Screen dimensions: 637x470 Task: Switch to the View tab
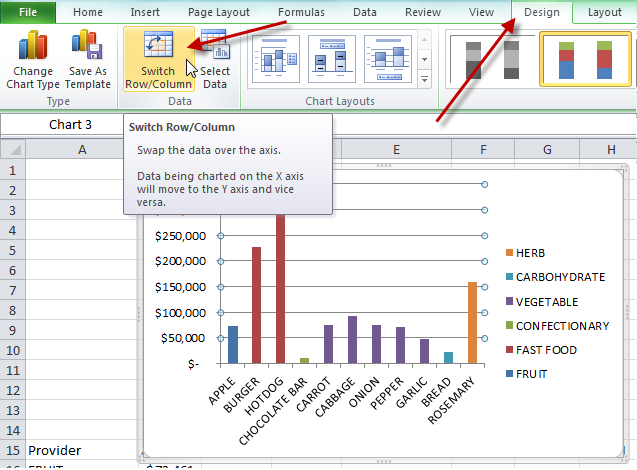pyautogui.click(x=481, y=12)
